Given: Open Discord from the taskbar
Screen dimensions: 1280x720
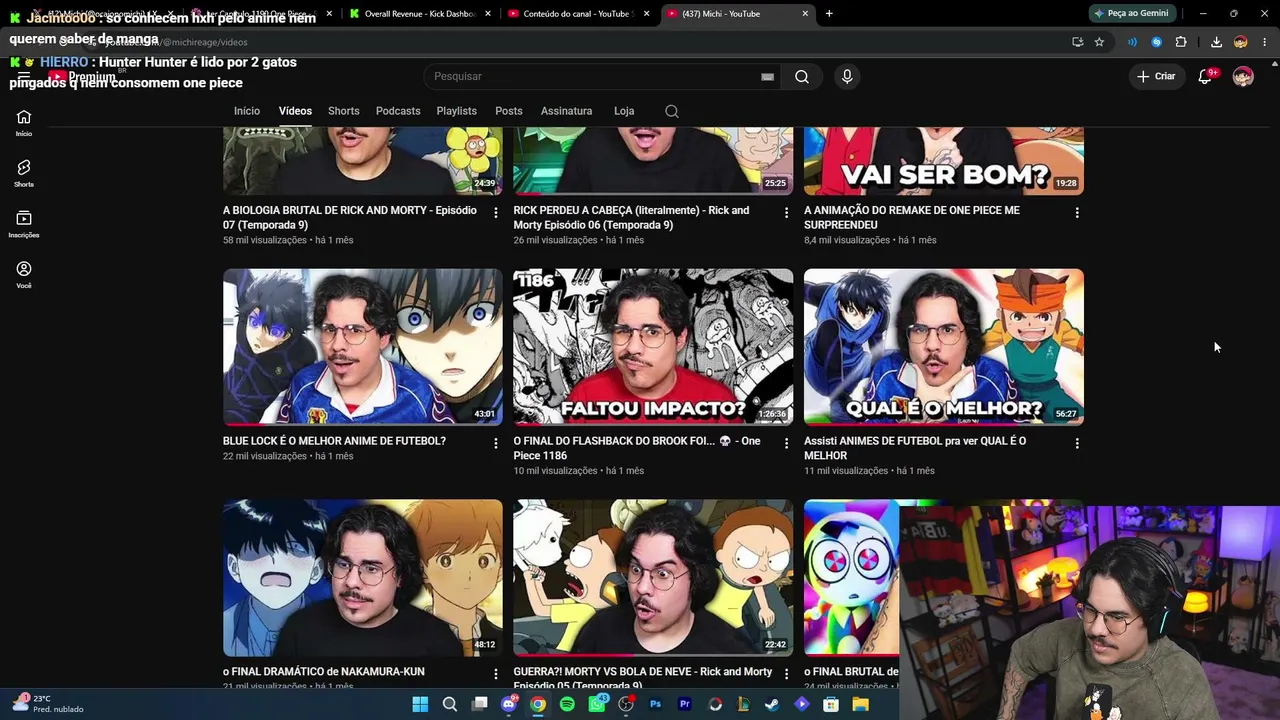Looking at the screenshot, I should pos(509,704).
